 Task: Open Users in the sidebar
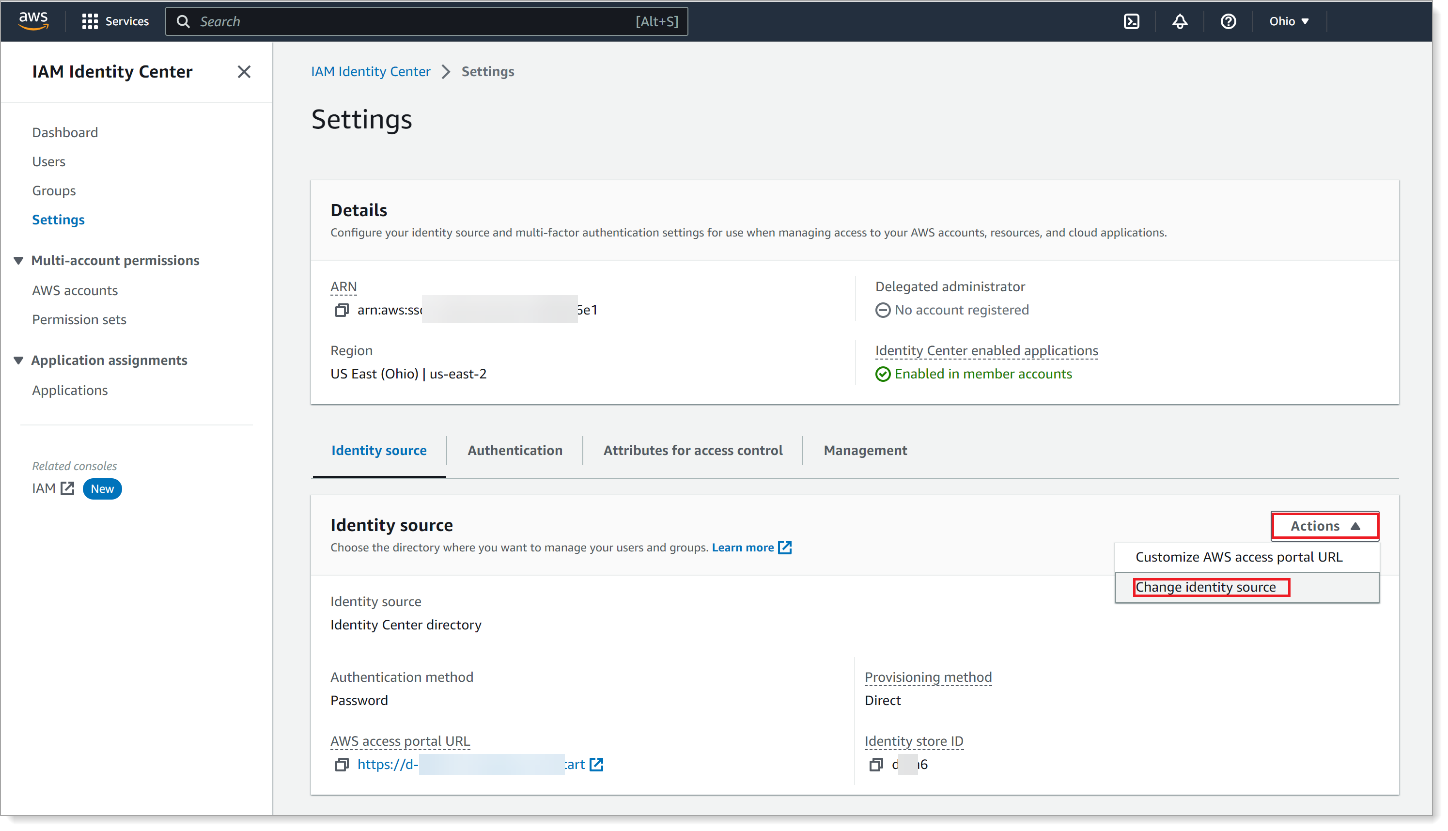pyautogui.click(x=49, y=161)
